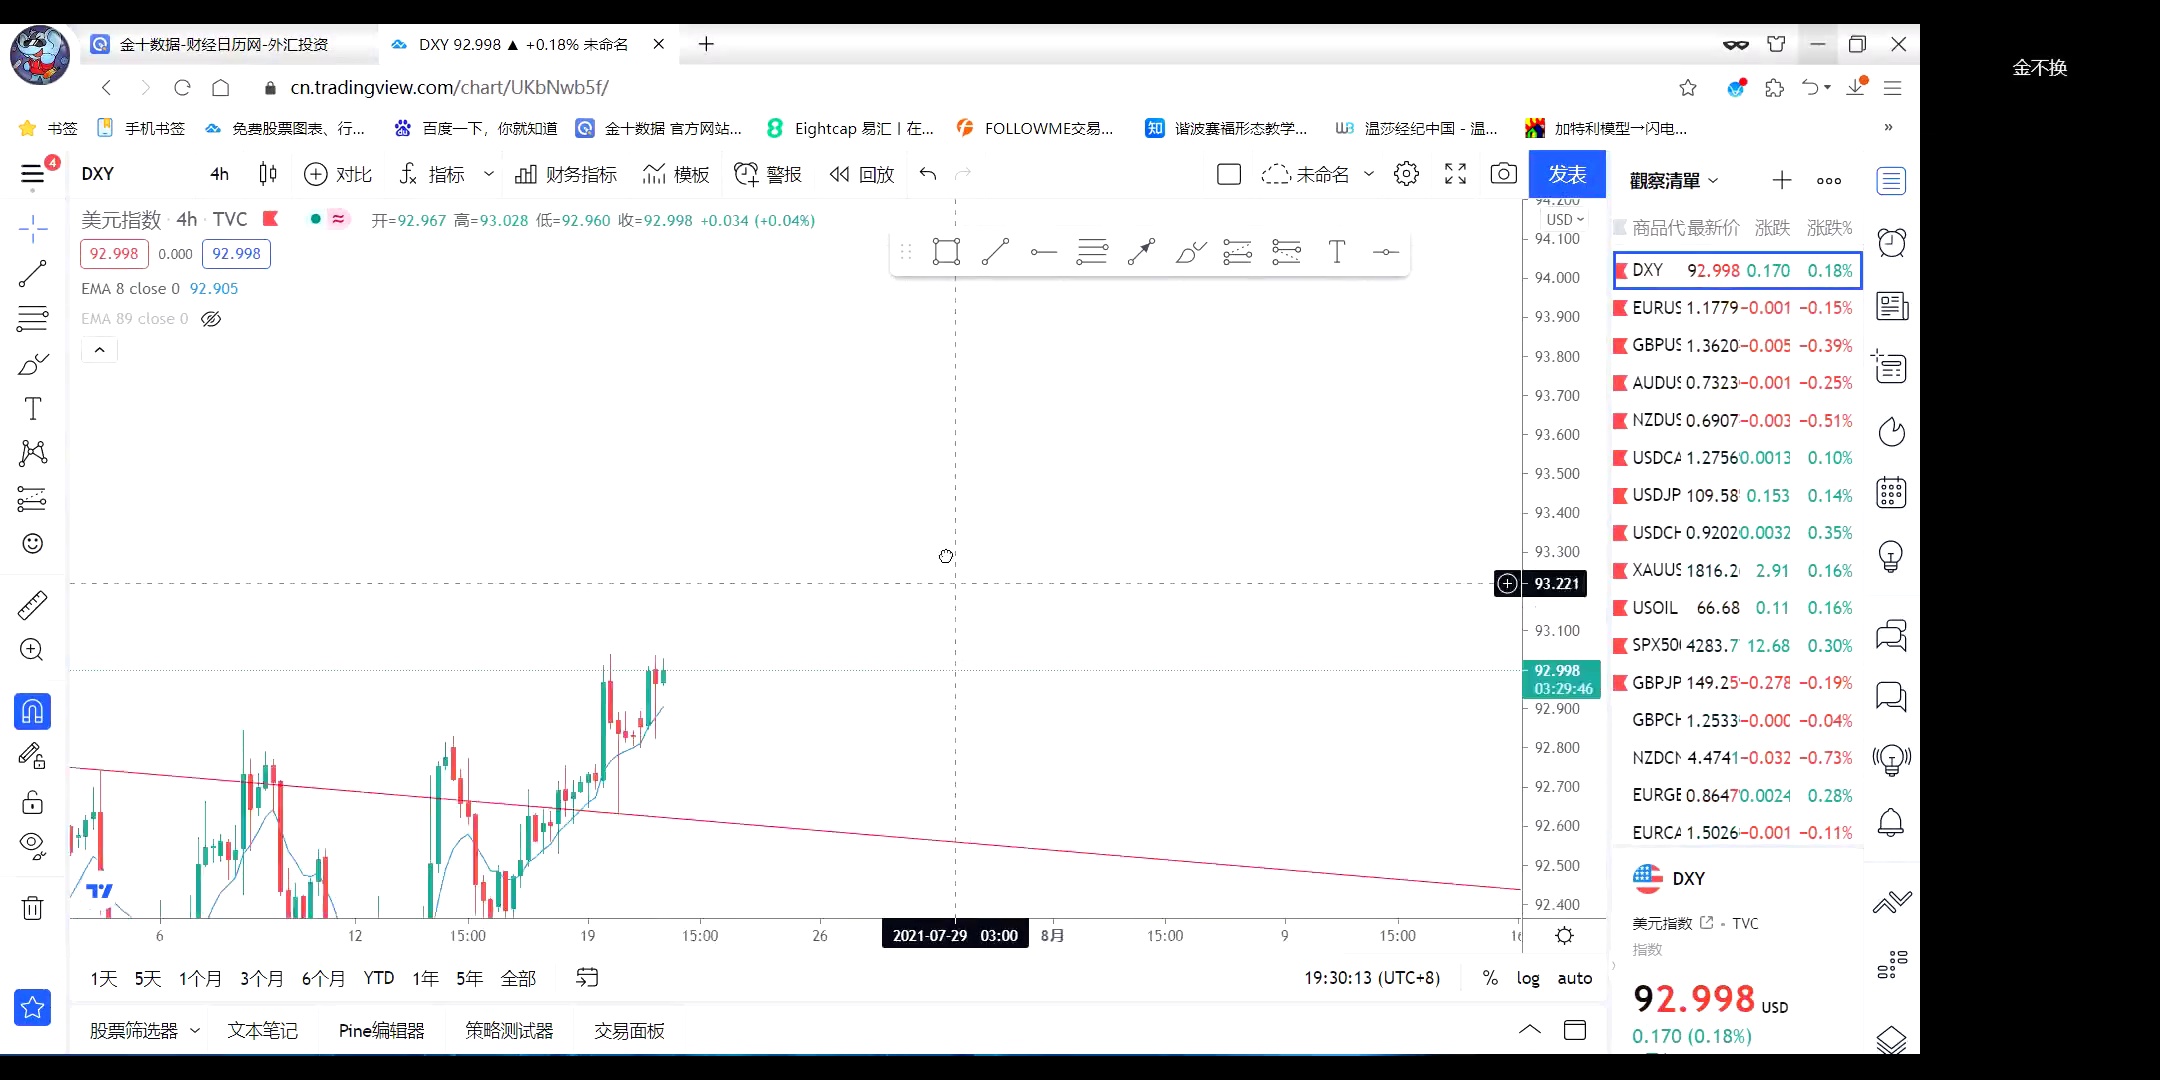
Task: Click the blue 发表 publish button
Action: point(1566,174)
